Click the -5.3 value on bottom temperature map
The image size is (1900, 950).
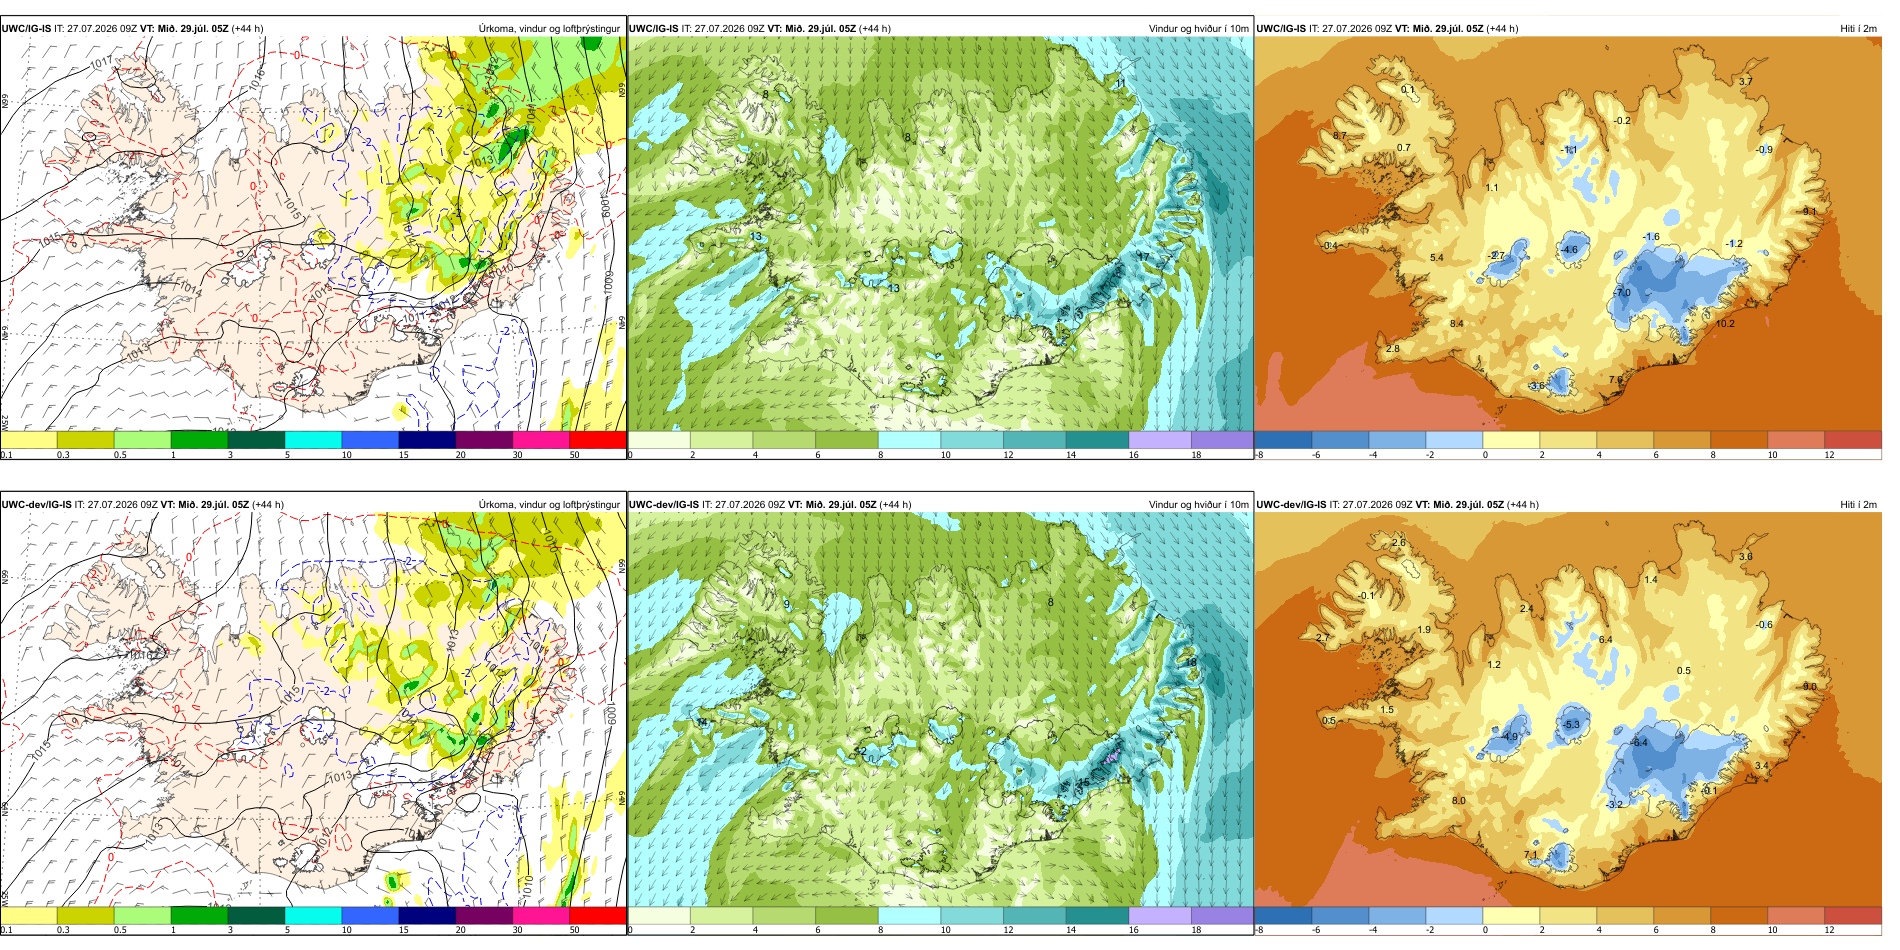click(1571, 725)
